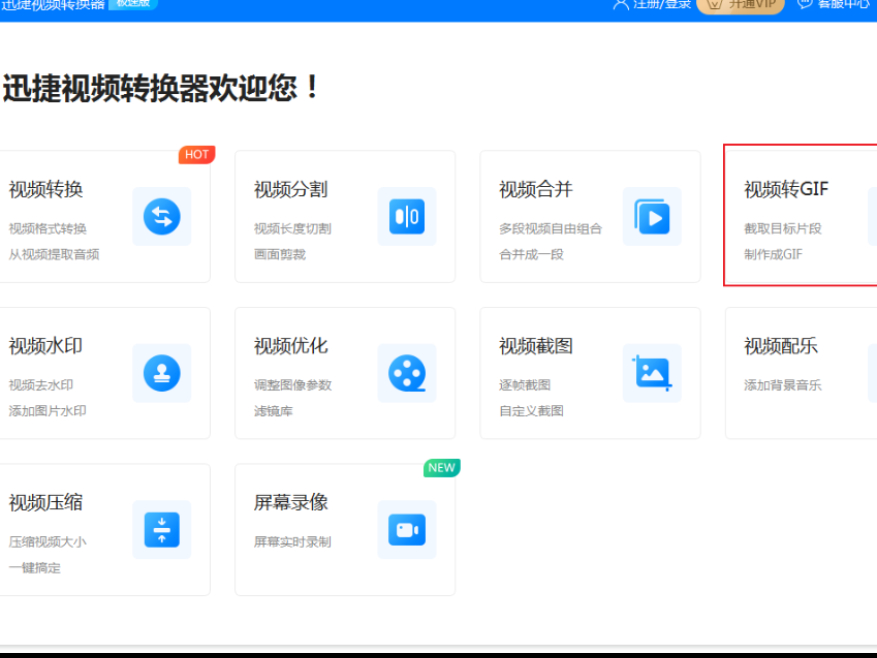The height and width of the screenshot is (658, 877).
Task: Click the 视频长度切割 description text
Action: 293,228
